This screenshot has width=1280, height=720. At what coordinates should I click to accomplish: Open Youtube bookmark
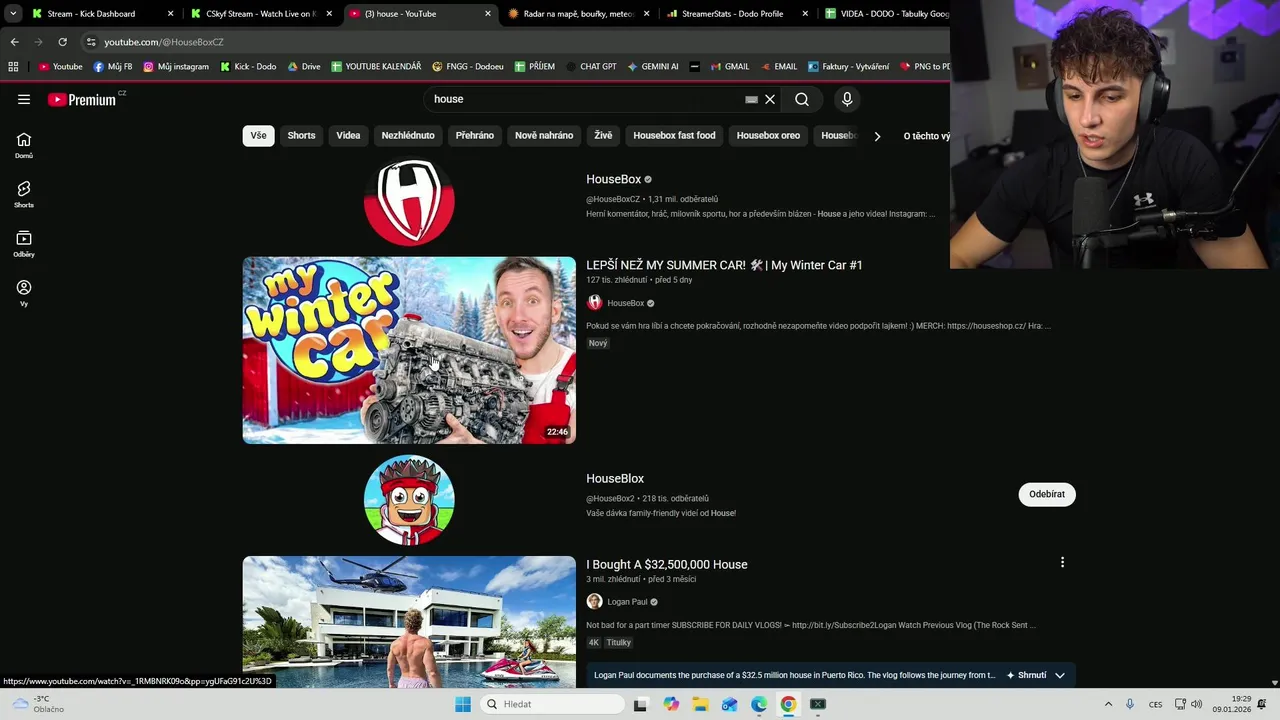click(x=60, y=66)
